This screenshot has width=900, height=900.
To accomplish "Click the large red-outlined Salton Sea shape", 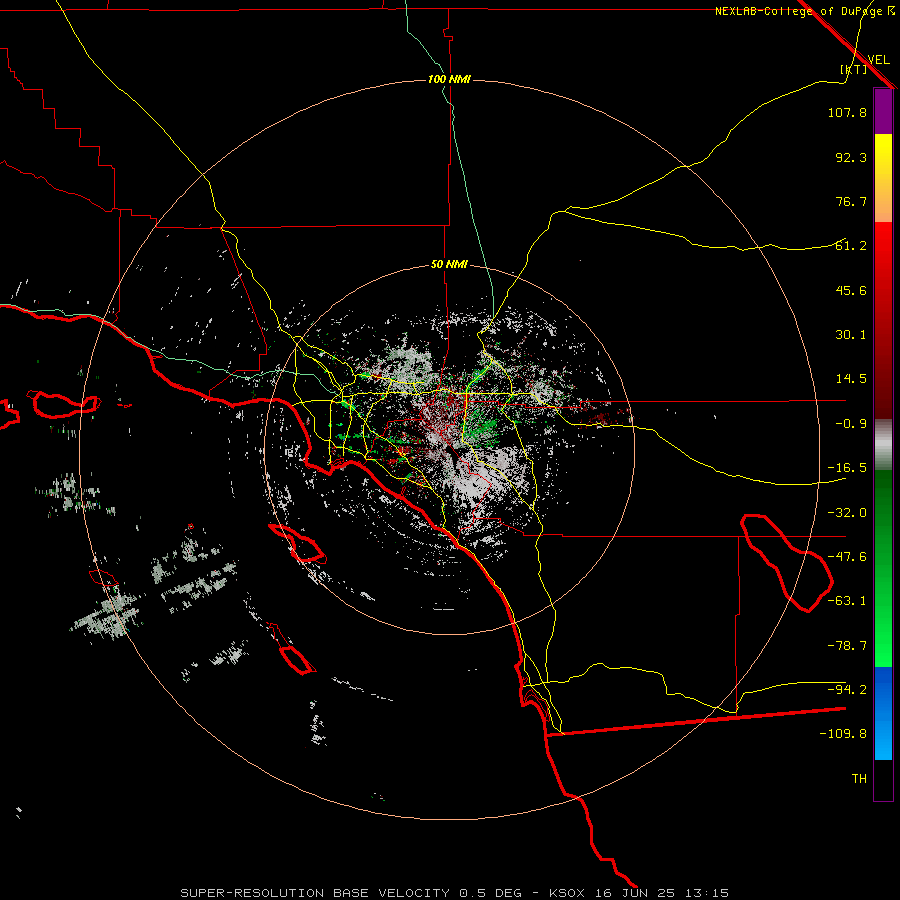I will 787,562.
